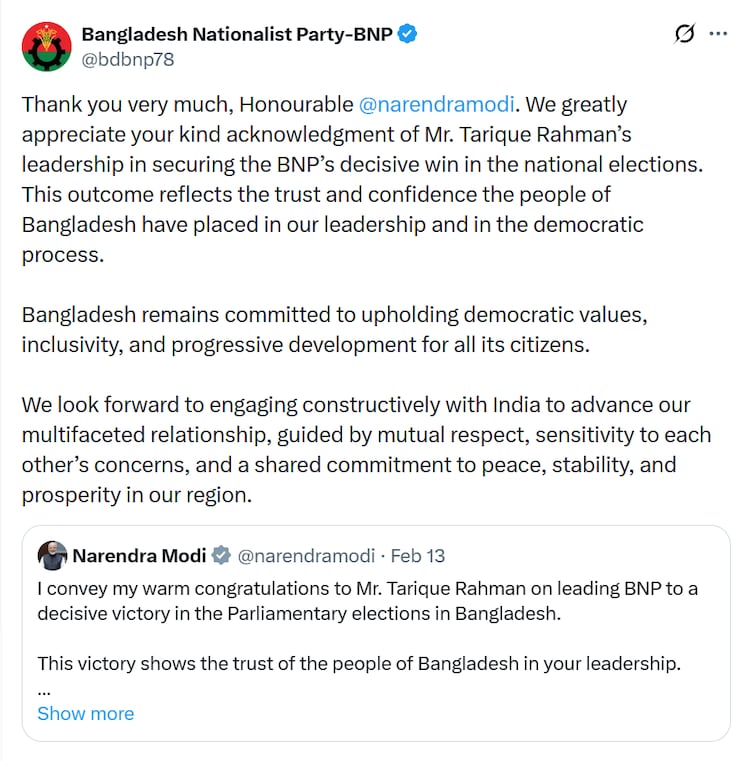Open quoted tweet card via empty area

click(x=450, y=712)
